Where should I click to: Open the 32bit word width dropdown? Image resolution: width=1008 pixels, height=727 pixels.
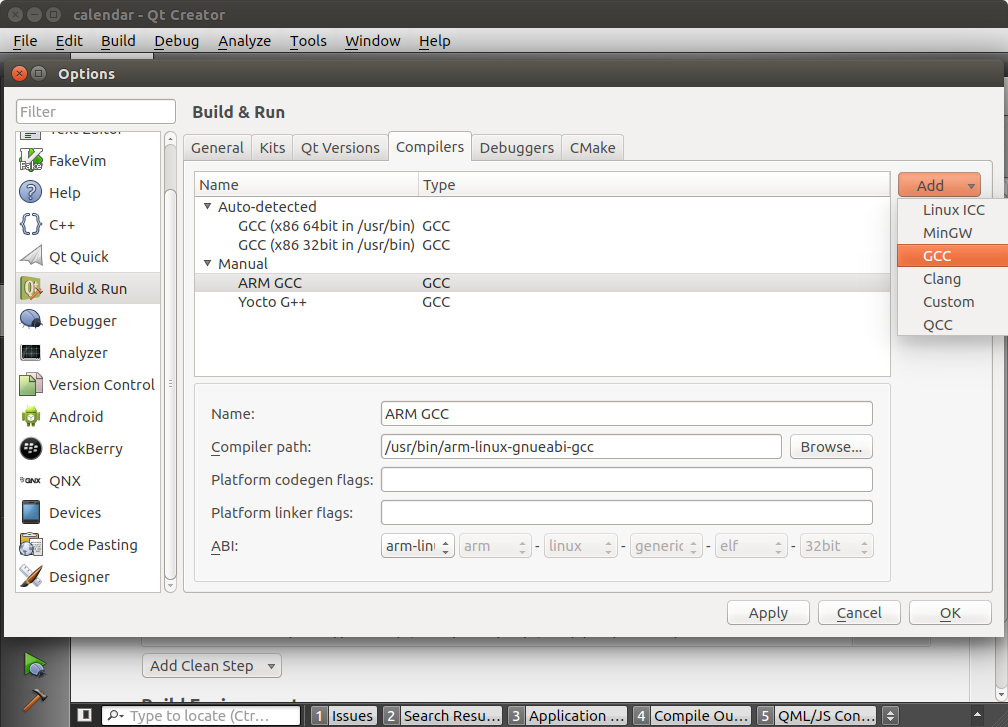(836, 546)
